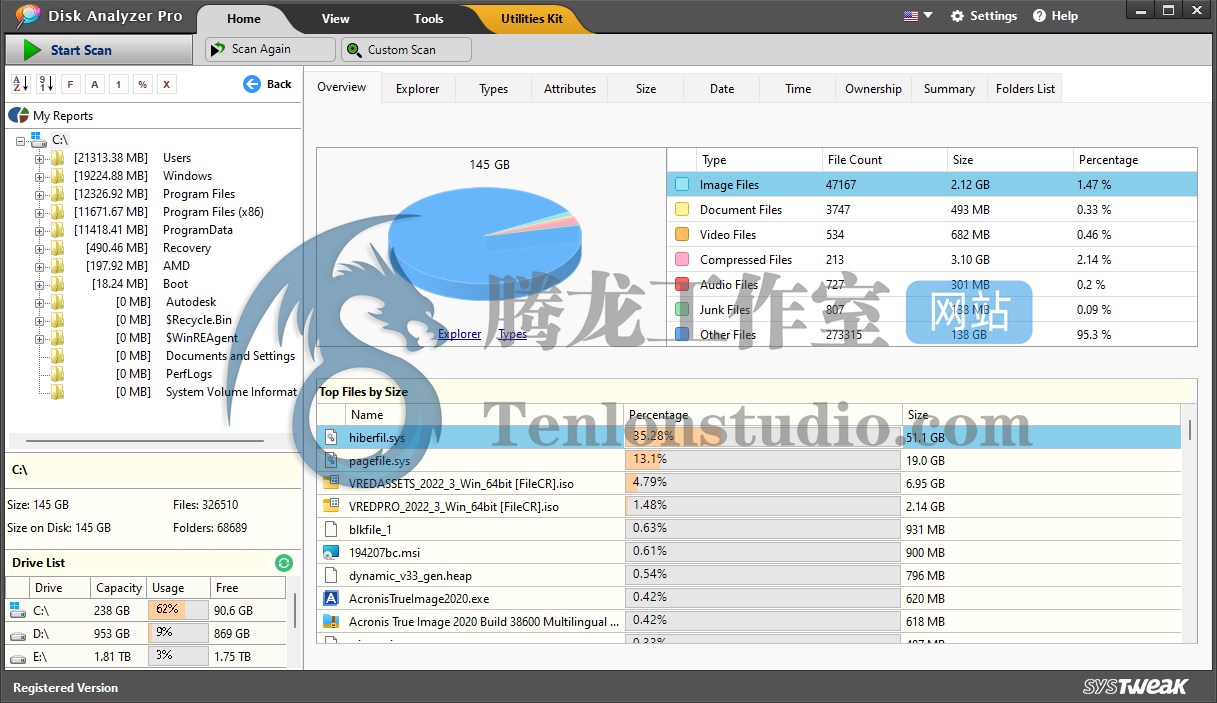Expand the ProgramData folder node
The width and height of the screenshot is (1217, 703).
point(40,230)
